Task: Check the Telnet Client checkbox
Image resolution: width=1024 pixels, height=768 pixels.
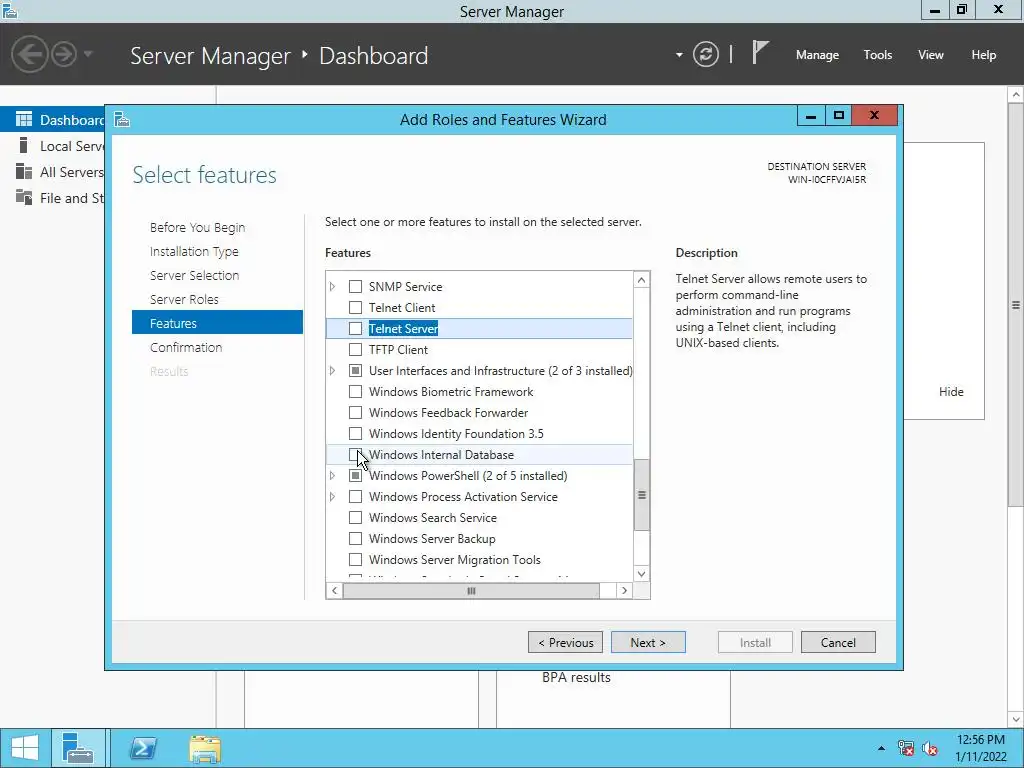Action: [x=355, y=308]
